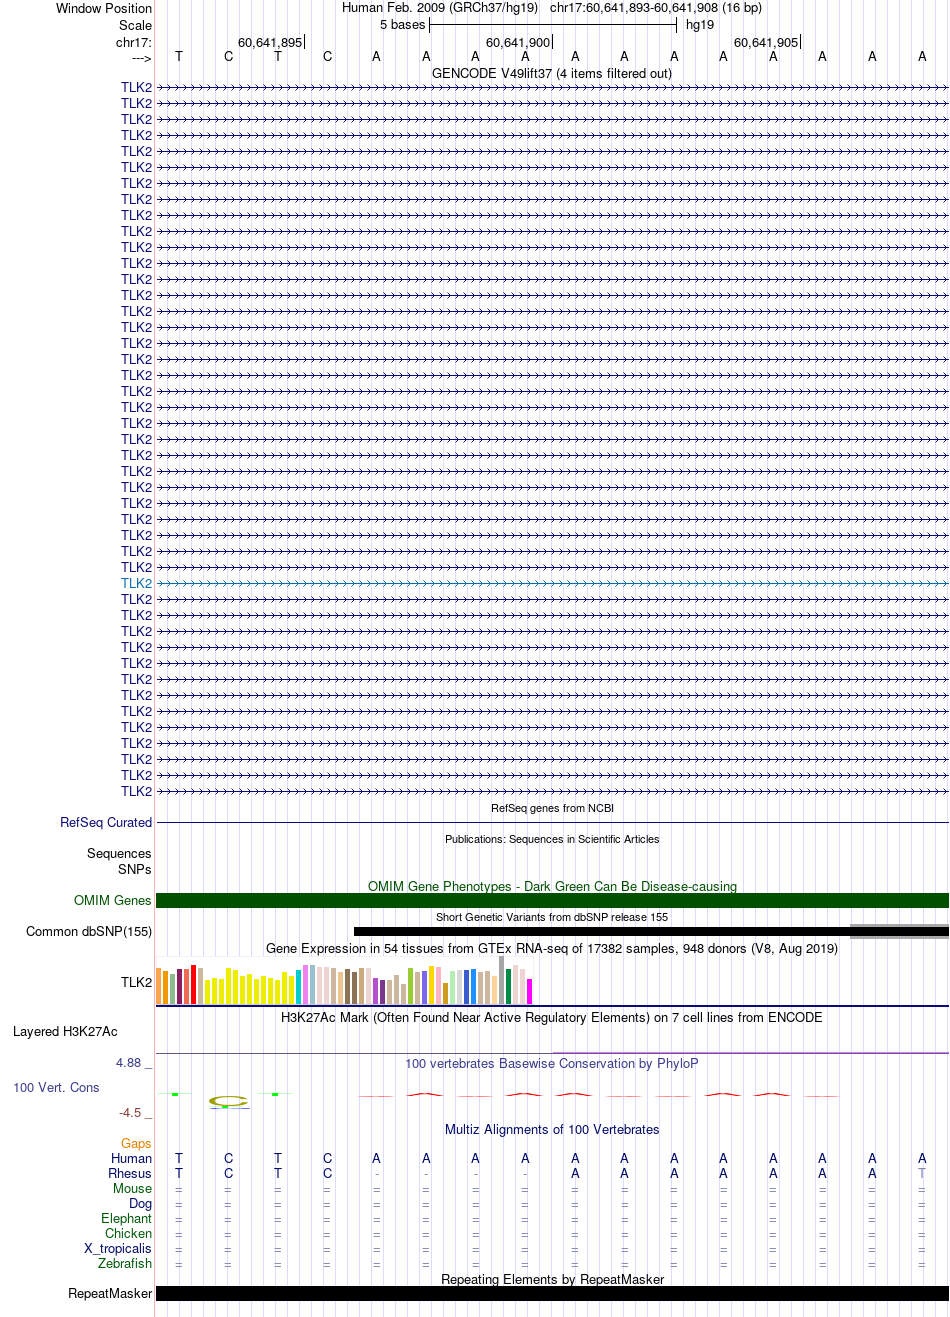Click the orange 'Gaps' label

pyautogui.click(x=136, y=1143)
